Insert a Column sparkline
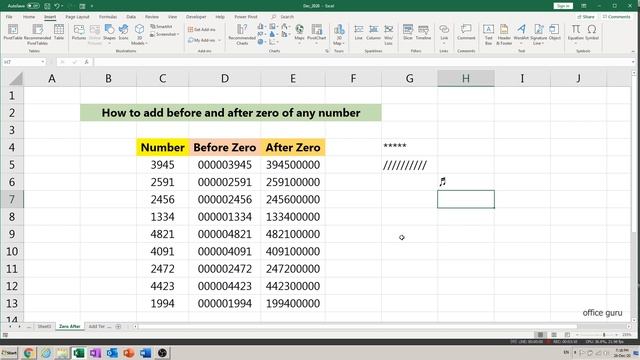Image resolution: width=640 pixels, height=360 pixels. [x=373, y=32]
